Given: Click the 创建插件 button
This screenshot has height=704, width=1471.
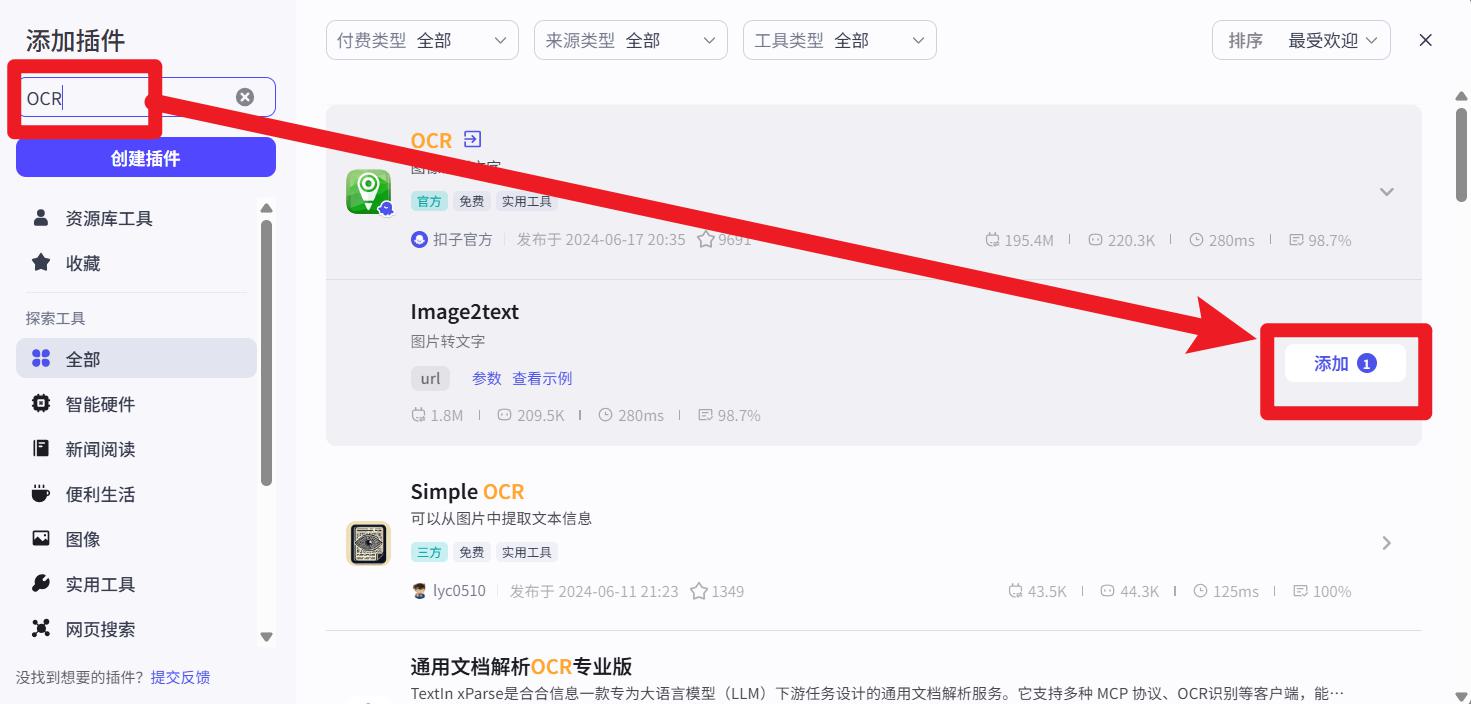Looking at the screenshot, I should click(x=146, y=158).
